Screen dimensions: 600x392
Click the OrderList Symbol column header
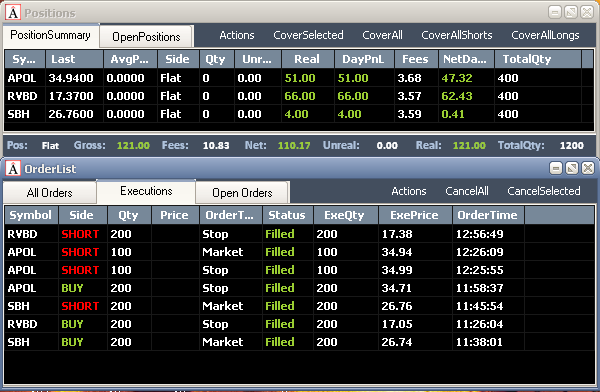click(31, 215)
